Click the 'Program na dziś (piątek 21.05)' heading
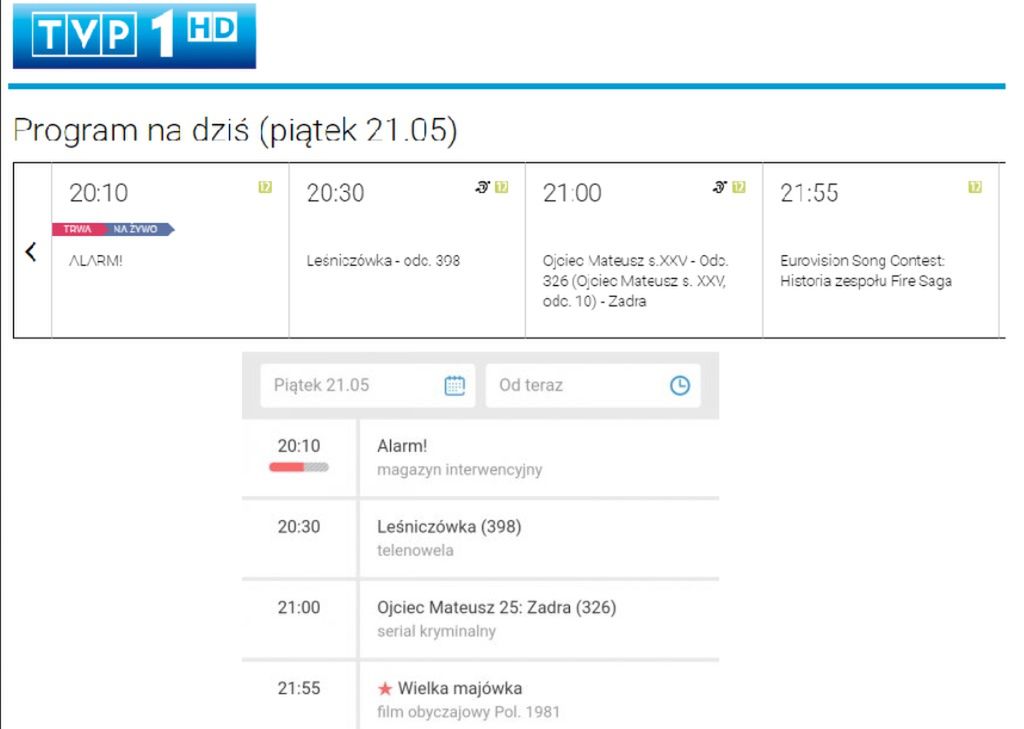Viewport: 1024px width, 729px height. coord(235,130)
